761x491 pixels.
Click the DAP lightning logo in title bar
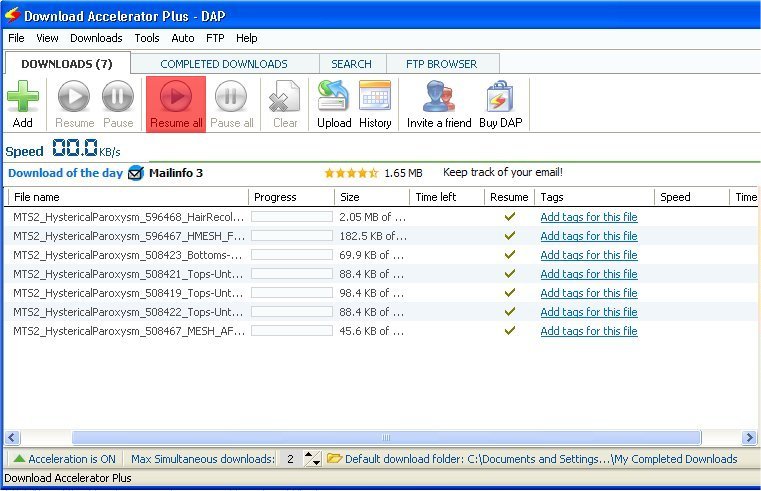click(x=12, y=16)
